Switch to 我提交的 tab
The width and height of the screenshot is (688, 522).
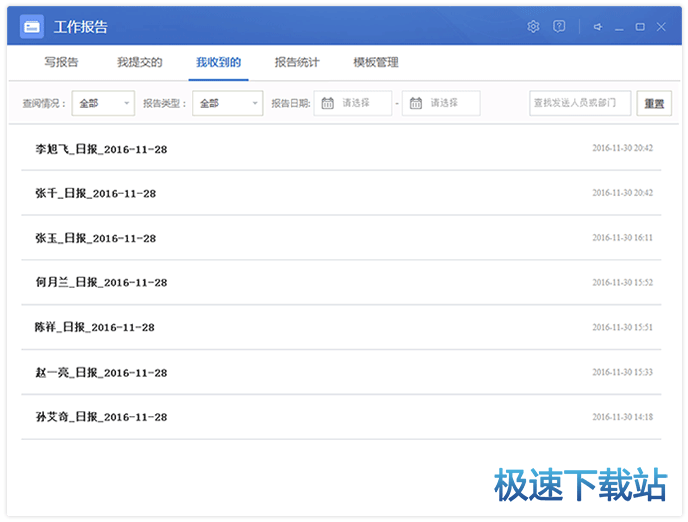[x=140, y=62]
